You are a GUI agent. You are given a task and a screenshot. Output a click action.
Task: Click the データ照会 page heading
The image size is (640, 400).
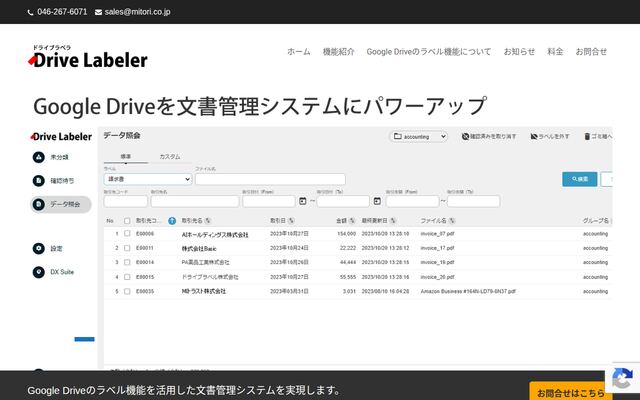pos(122,136)
